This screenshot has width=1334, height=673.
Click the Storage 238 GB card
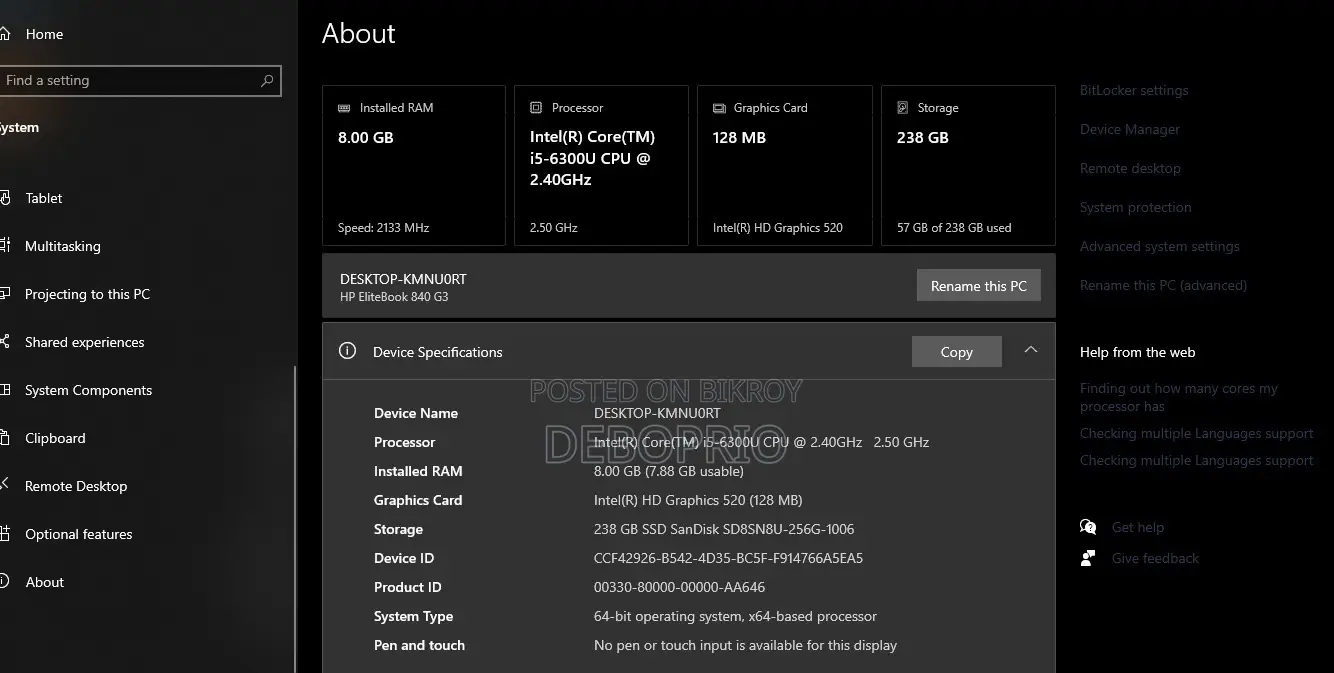tap(968, 165)
